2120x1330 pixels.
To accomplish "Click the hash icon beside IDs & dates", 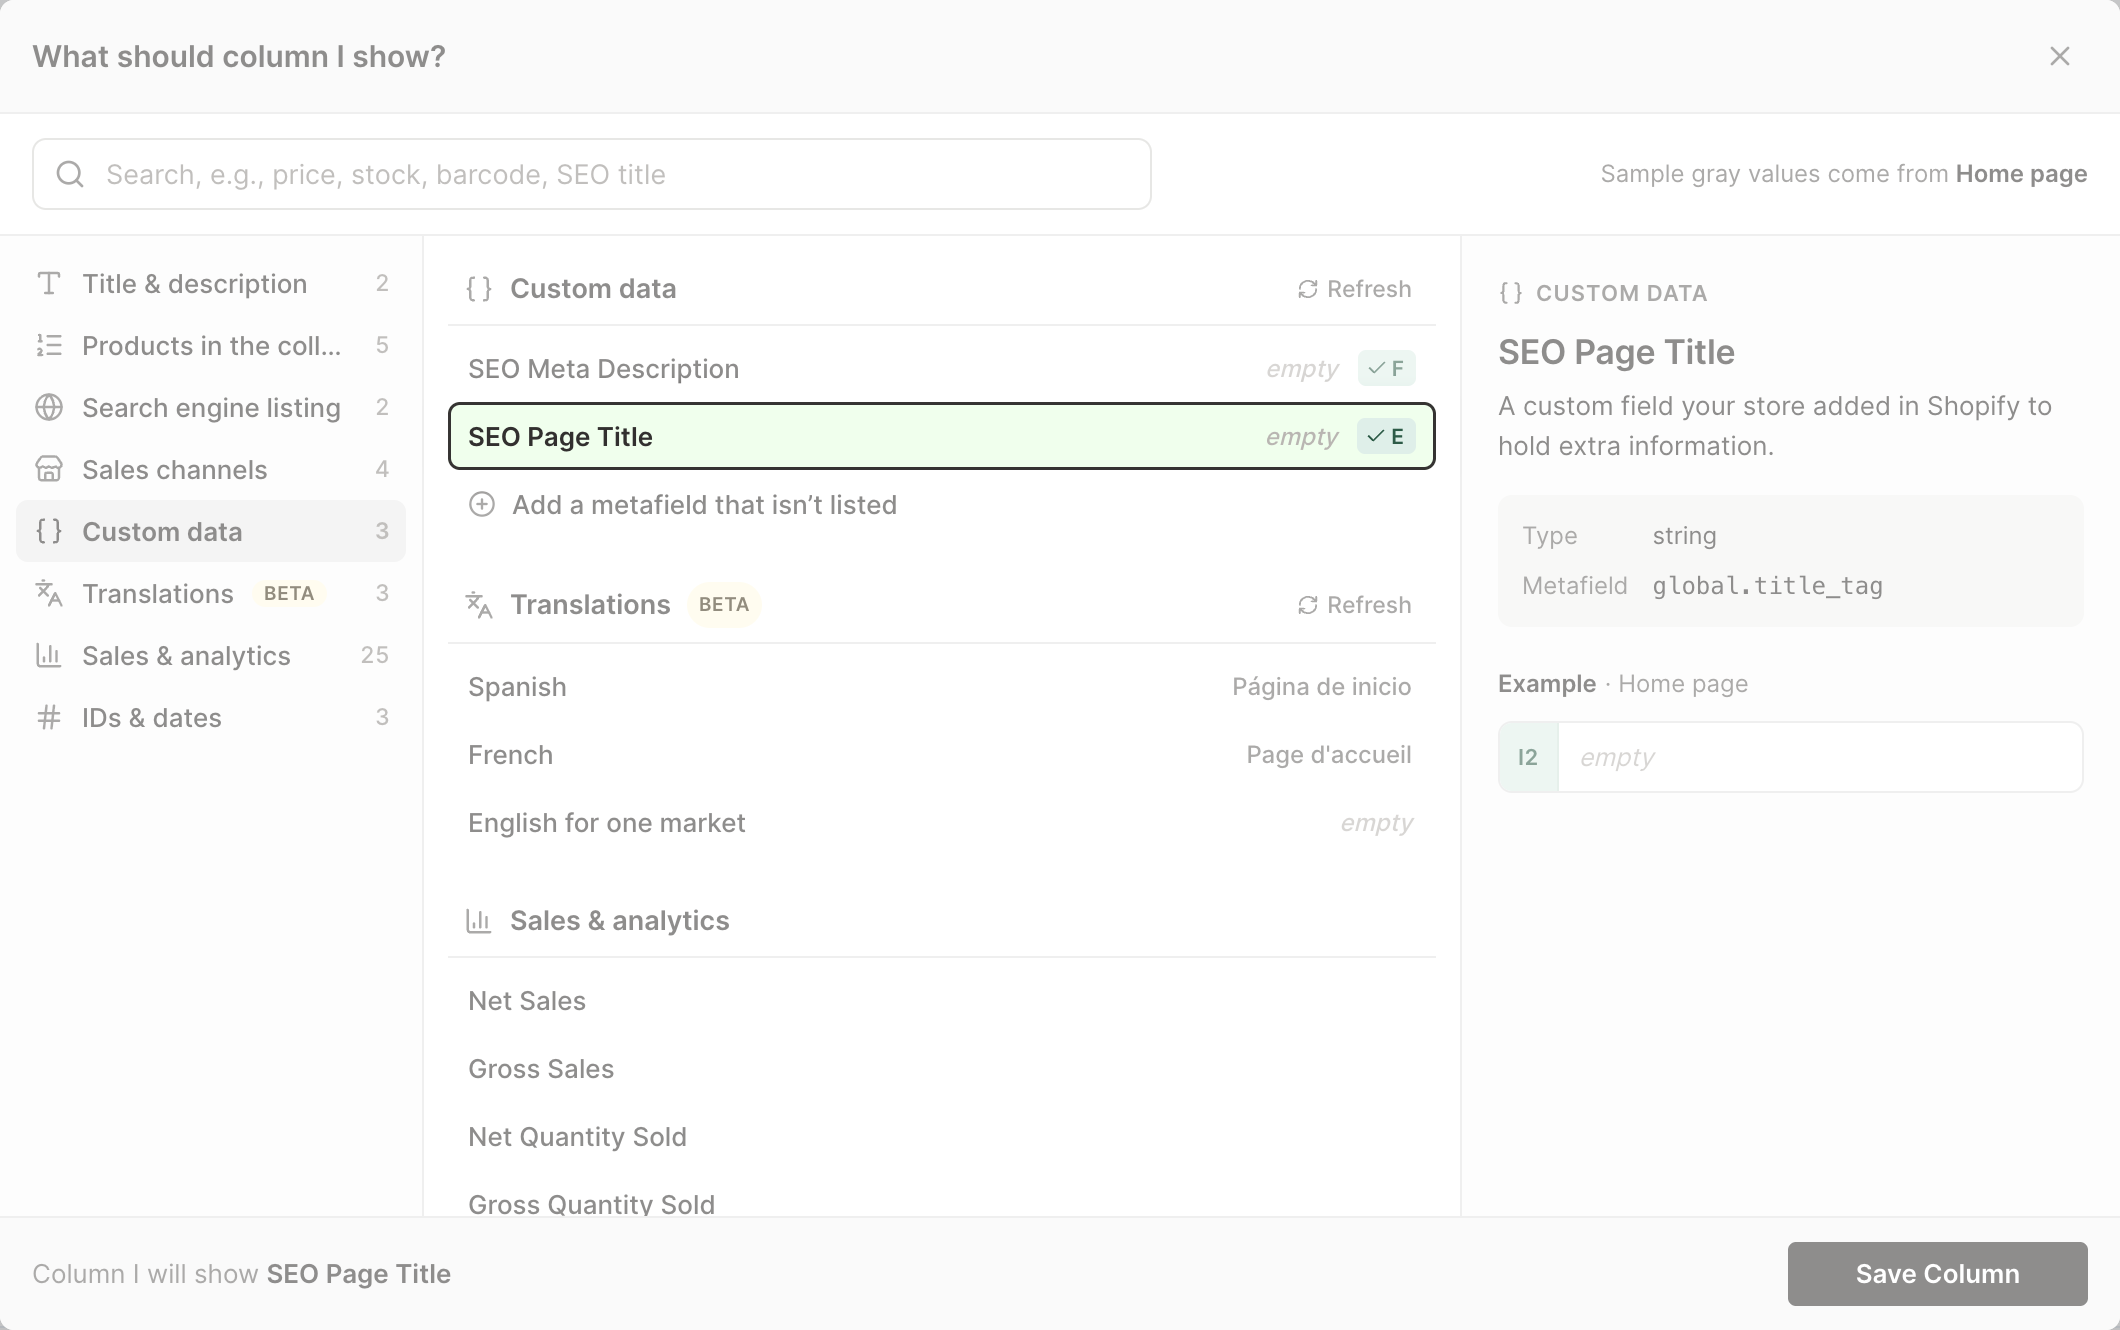I will [49, 718].
